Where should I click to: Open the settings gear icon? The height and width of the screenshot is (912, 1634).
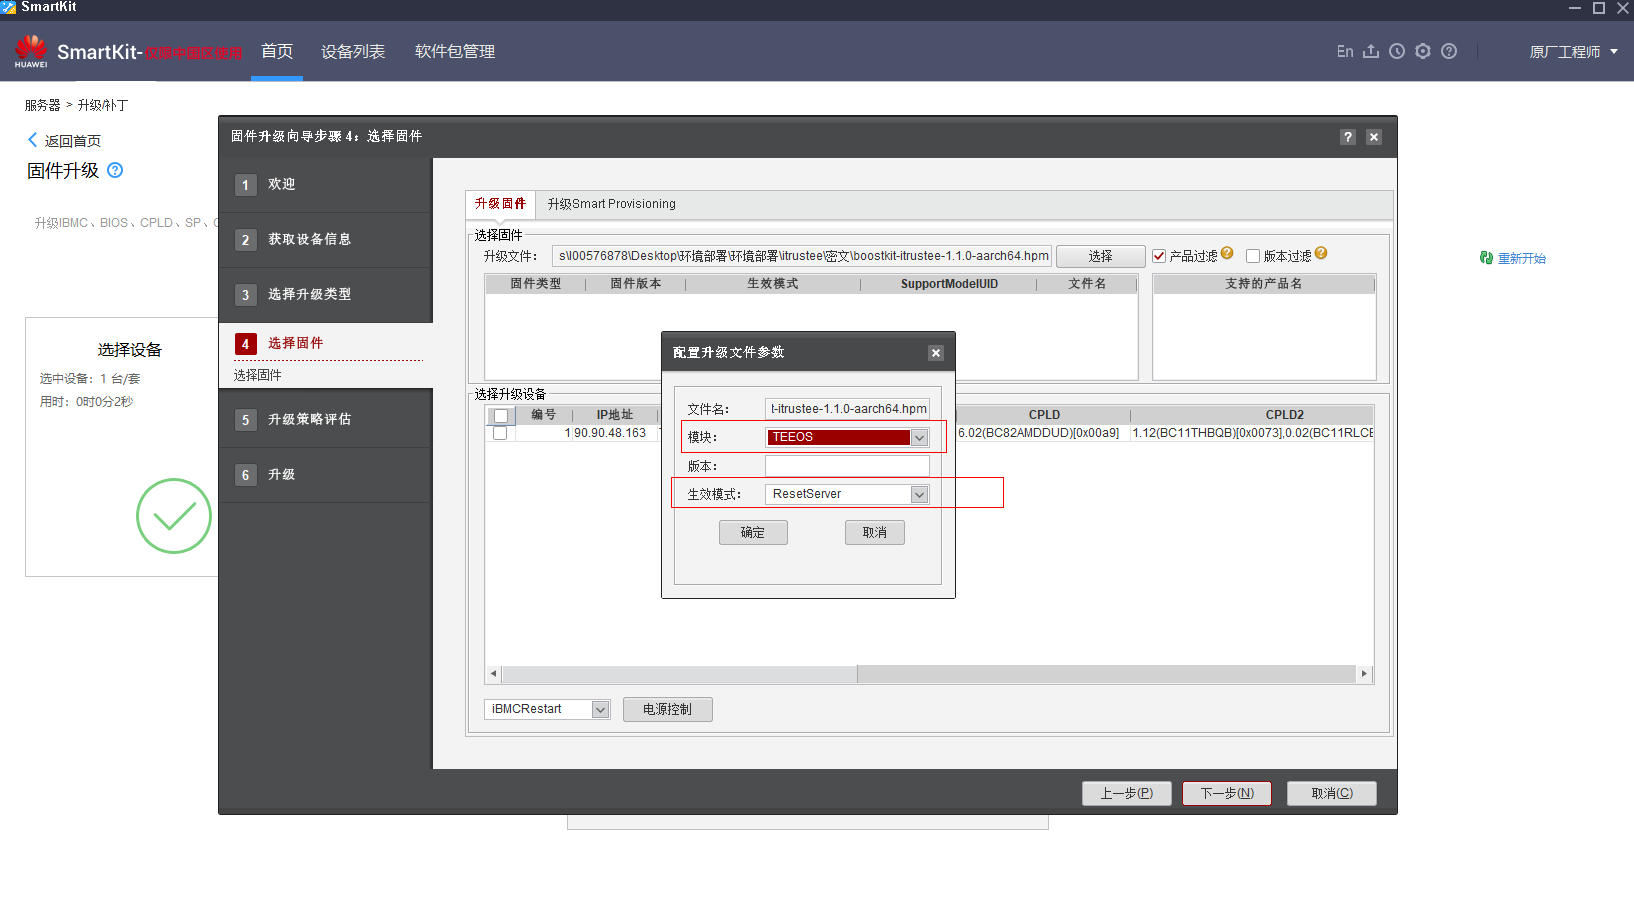pos(1423,51)
